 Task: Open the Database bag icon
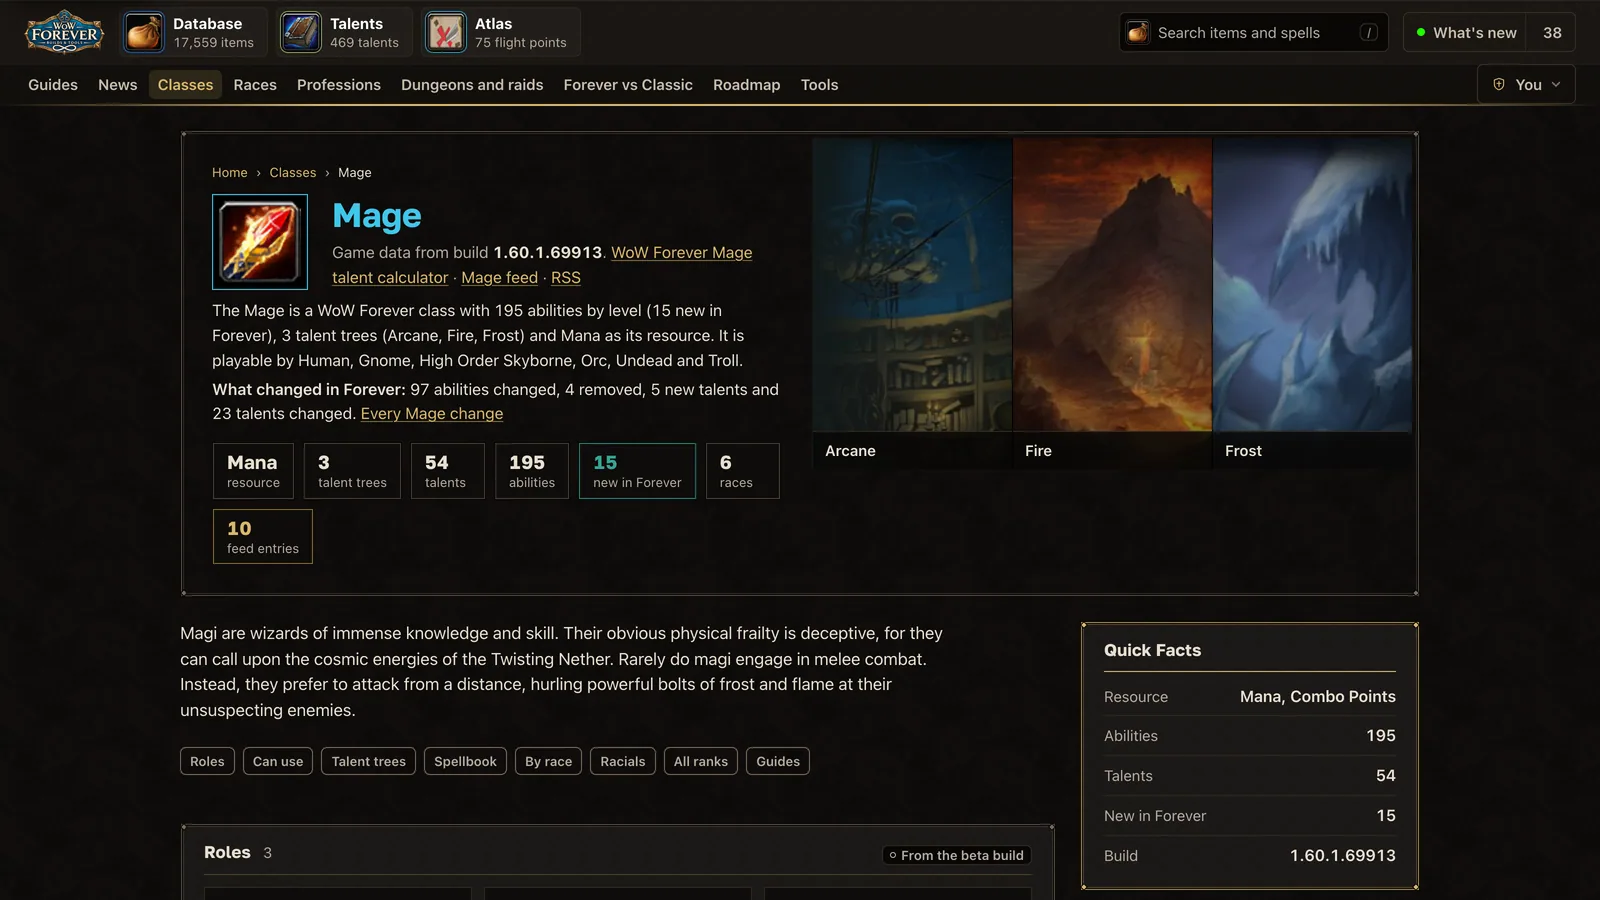pos(144,33)
